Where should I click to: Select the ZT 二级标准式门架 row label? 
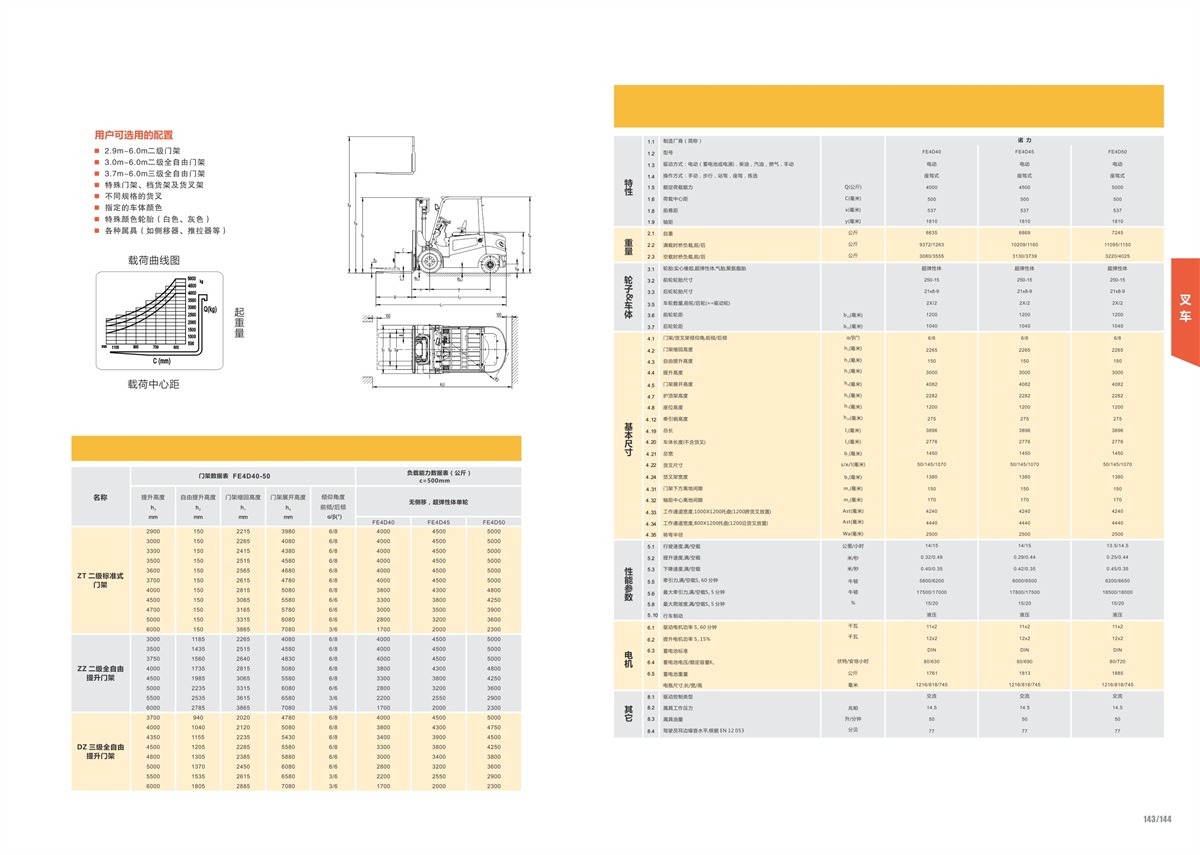coord(100,580)
